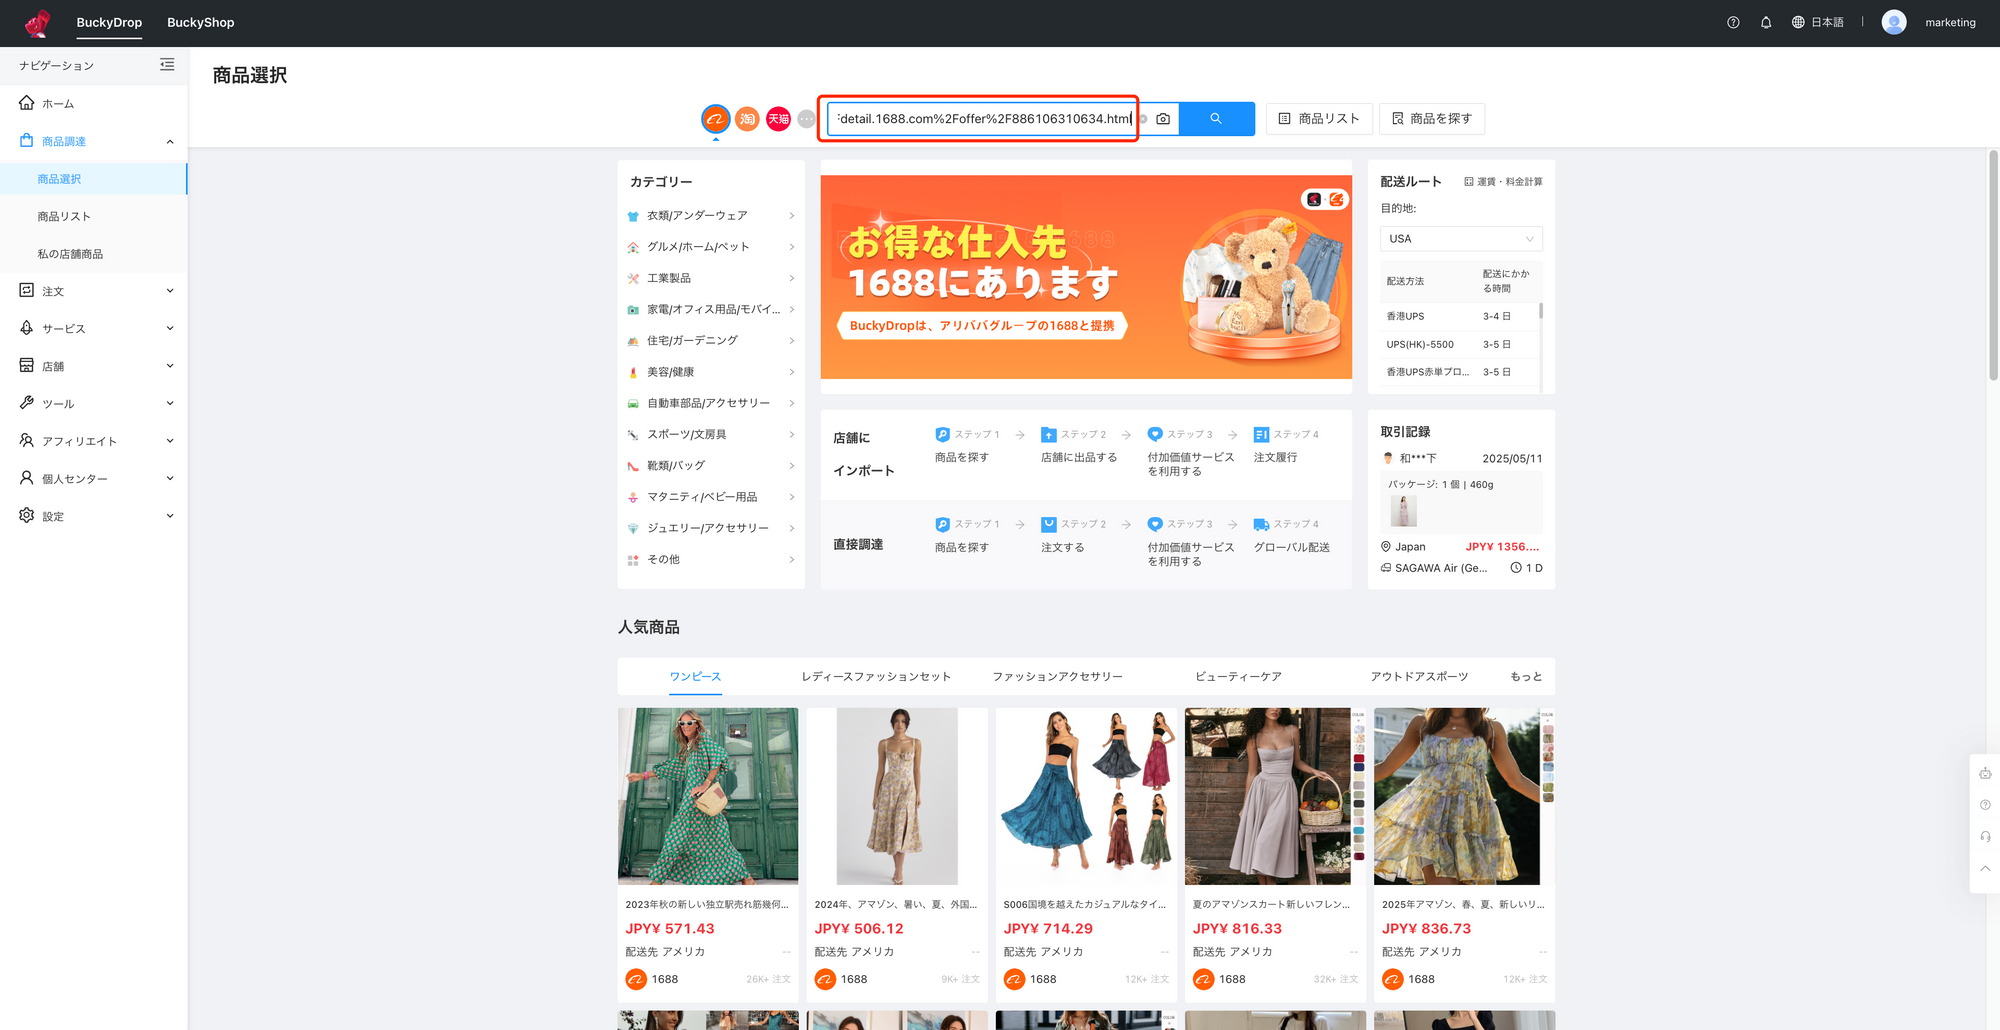Click the JPY¥ 816.33 price

pyautogui.click(x=1237, y=929)
